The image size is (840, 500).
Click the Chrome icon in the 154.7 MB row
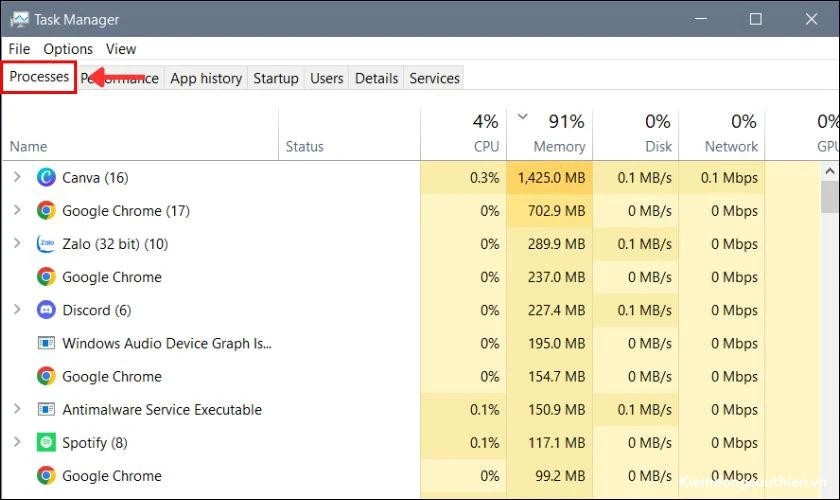(x=46, y=376)
